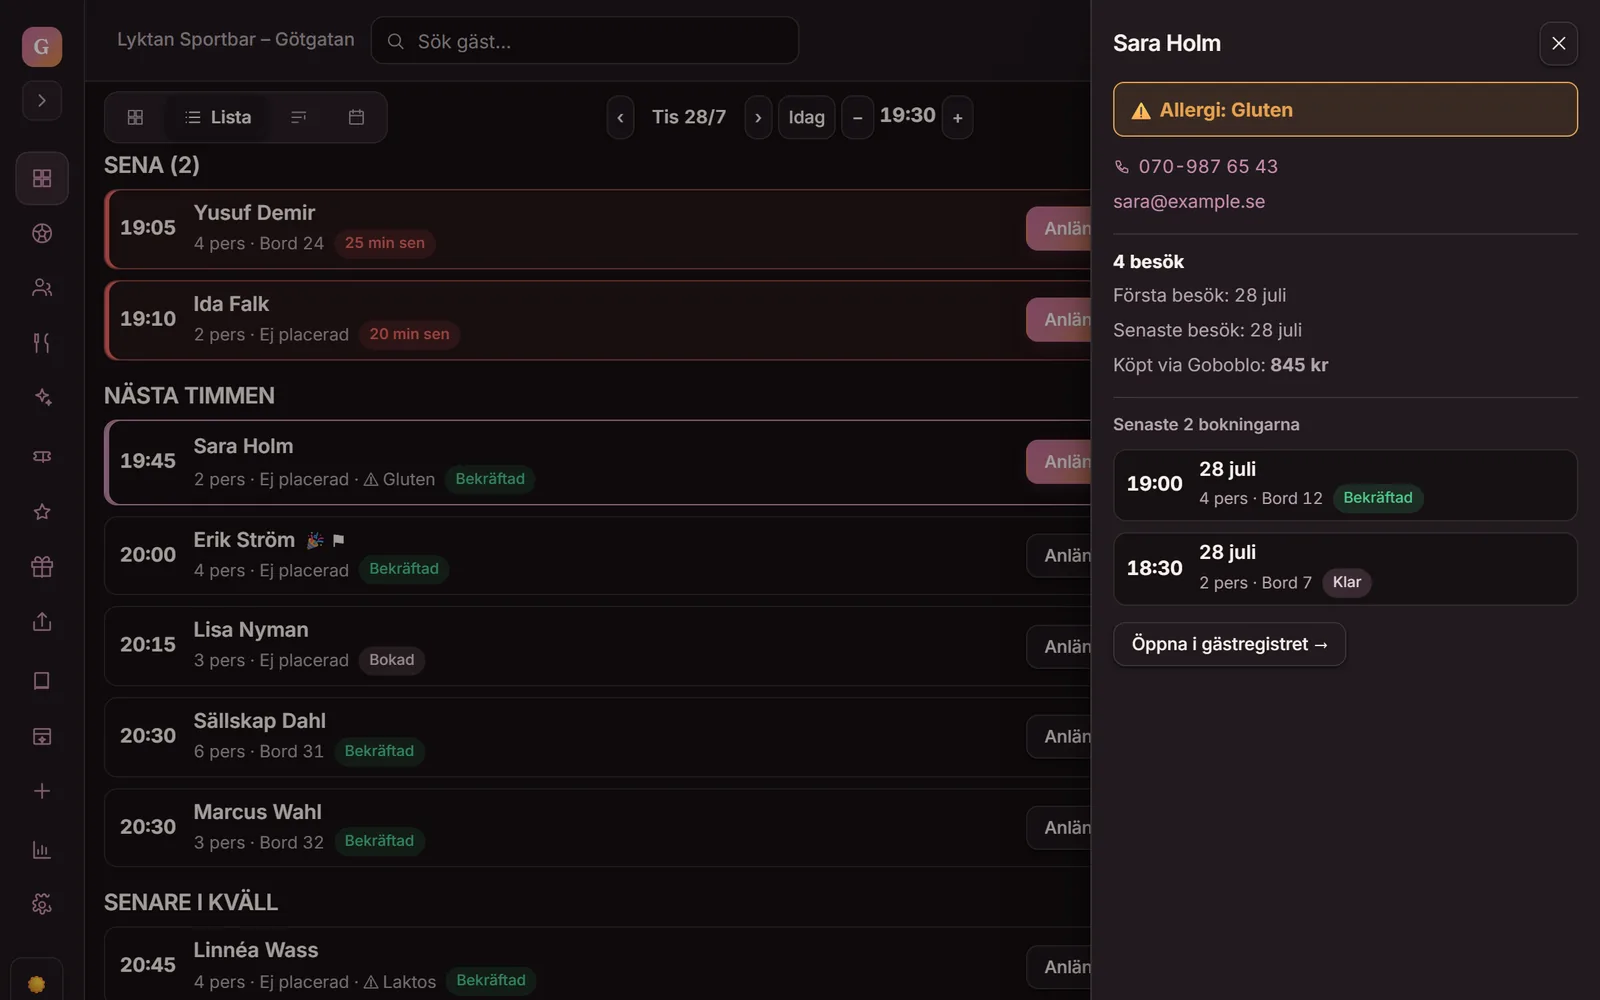The width and height of the screenshot is (1600, 1000).
Task: Go to previous day chevron
Action: coord(620,118)
